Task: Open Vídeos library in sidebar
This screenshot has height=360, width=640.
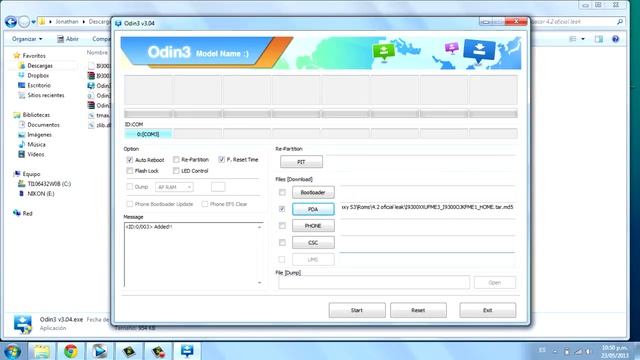Action: [x=36, y=154]
